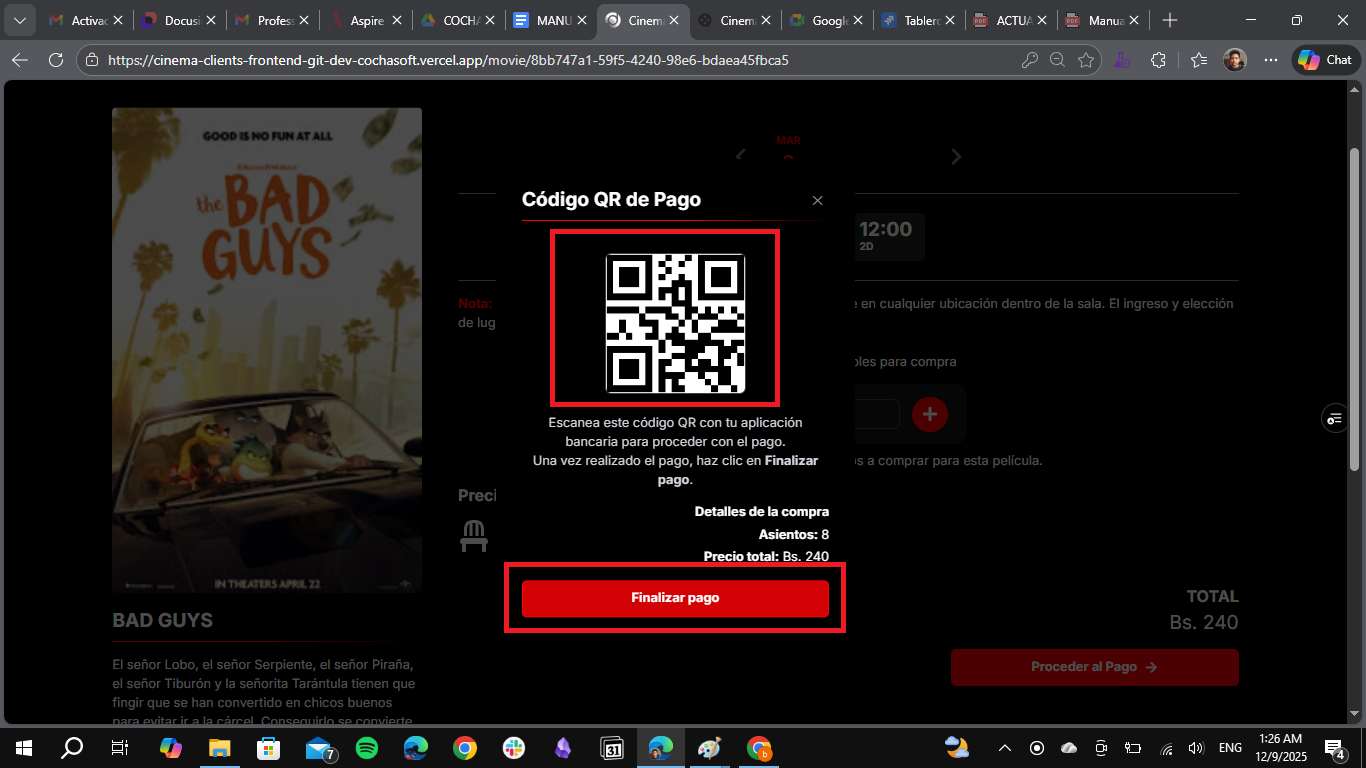
Task: Click the QR code image
Action: pyautogui.click(x=675, y=323)
